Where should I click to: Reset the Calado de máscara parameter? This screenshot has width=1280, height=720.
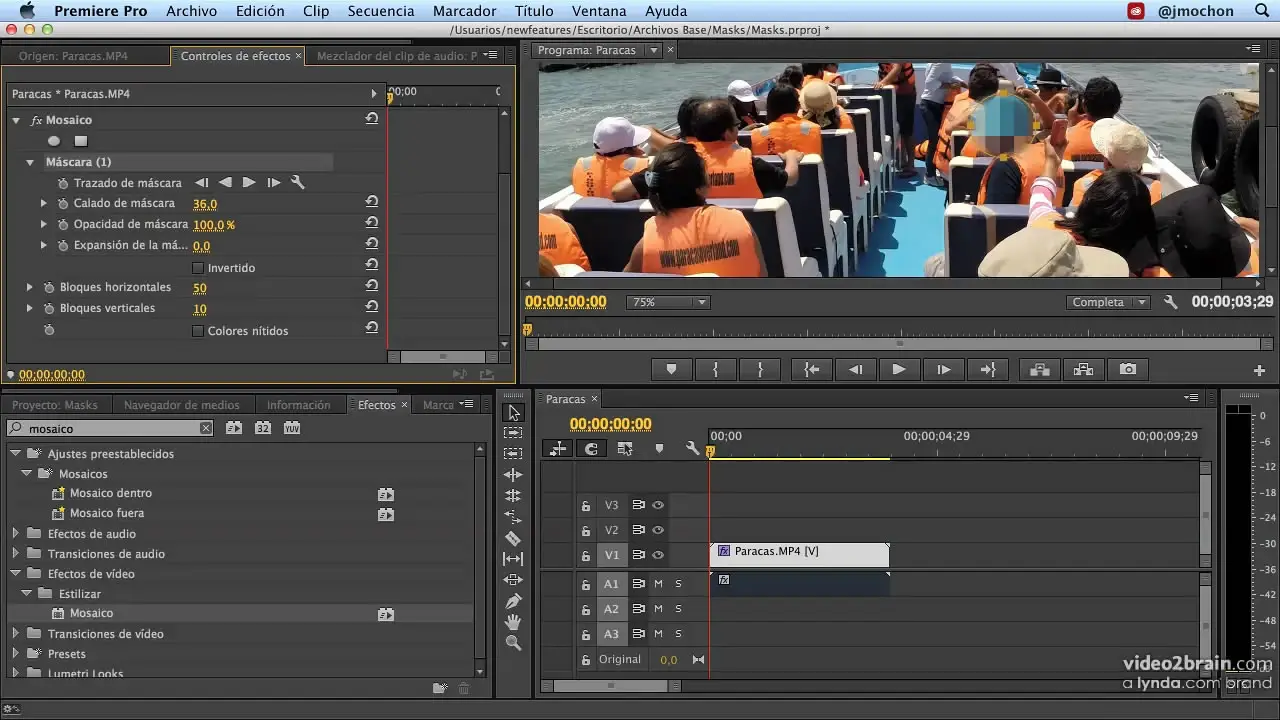tap(372, 203)
